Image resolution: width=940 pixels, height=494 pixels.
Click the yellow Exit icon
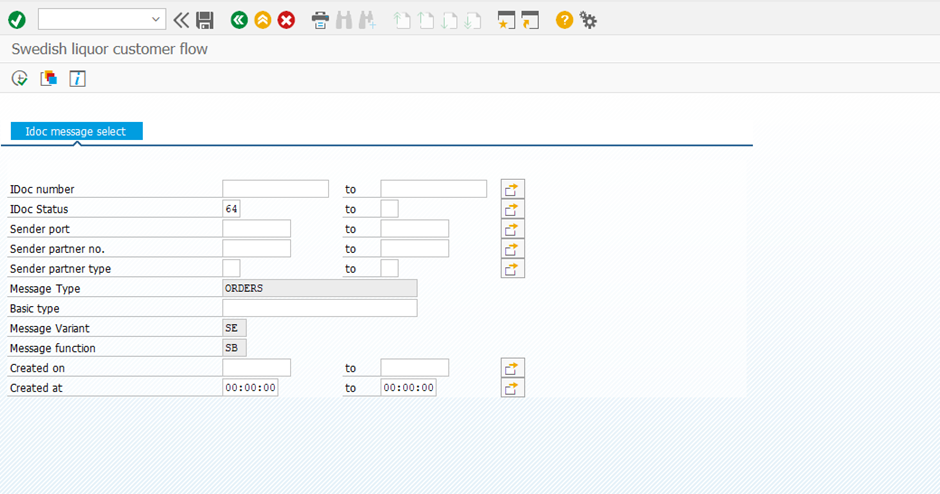(263, 19)
